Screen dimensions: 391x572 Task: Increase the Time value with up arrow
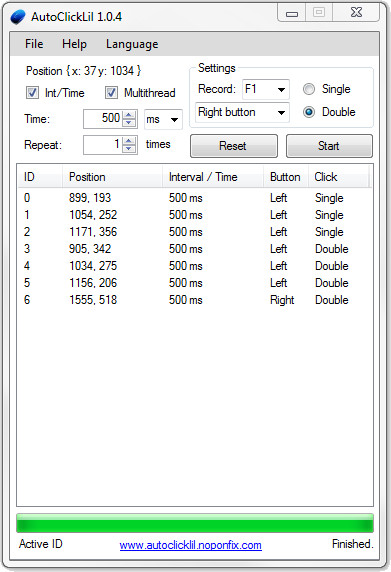point(129,115)
